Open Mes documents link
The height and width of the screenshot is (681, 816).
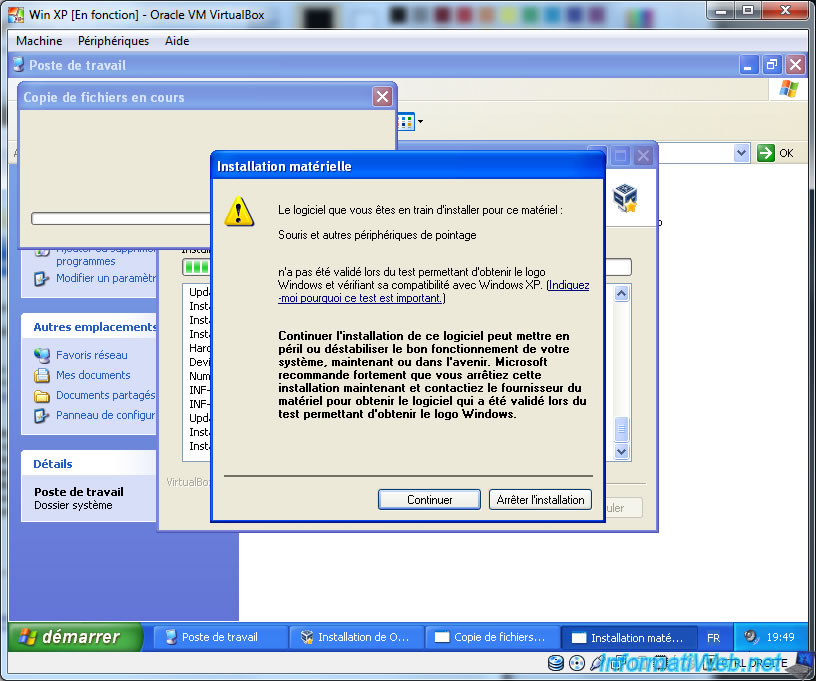pyautogui.click(x=93, y=375)
